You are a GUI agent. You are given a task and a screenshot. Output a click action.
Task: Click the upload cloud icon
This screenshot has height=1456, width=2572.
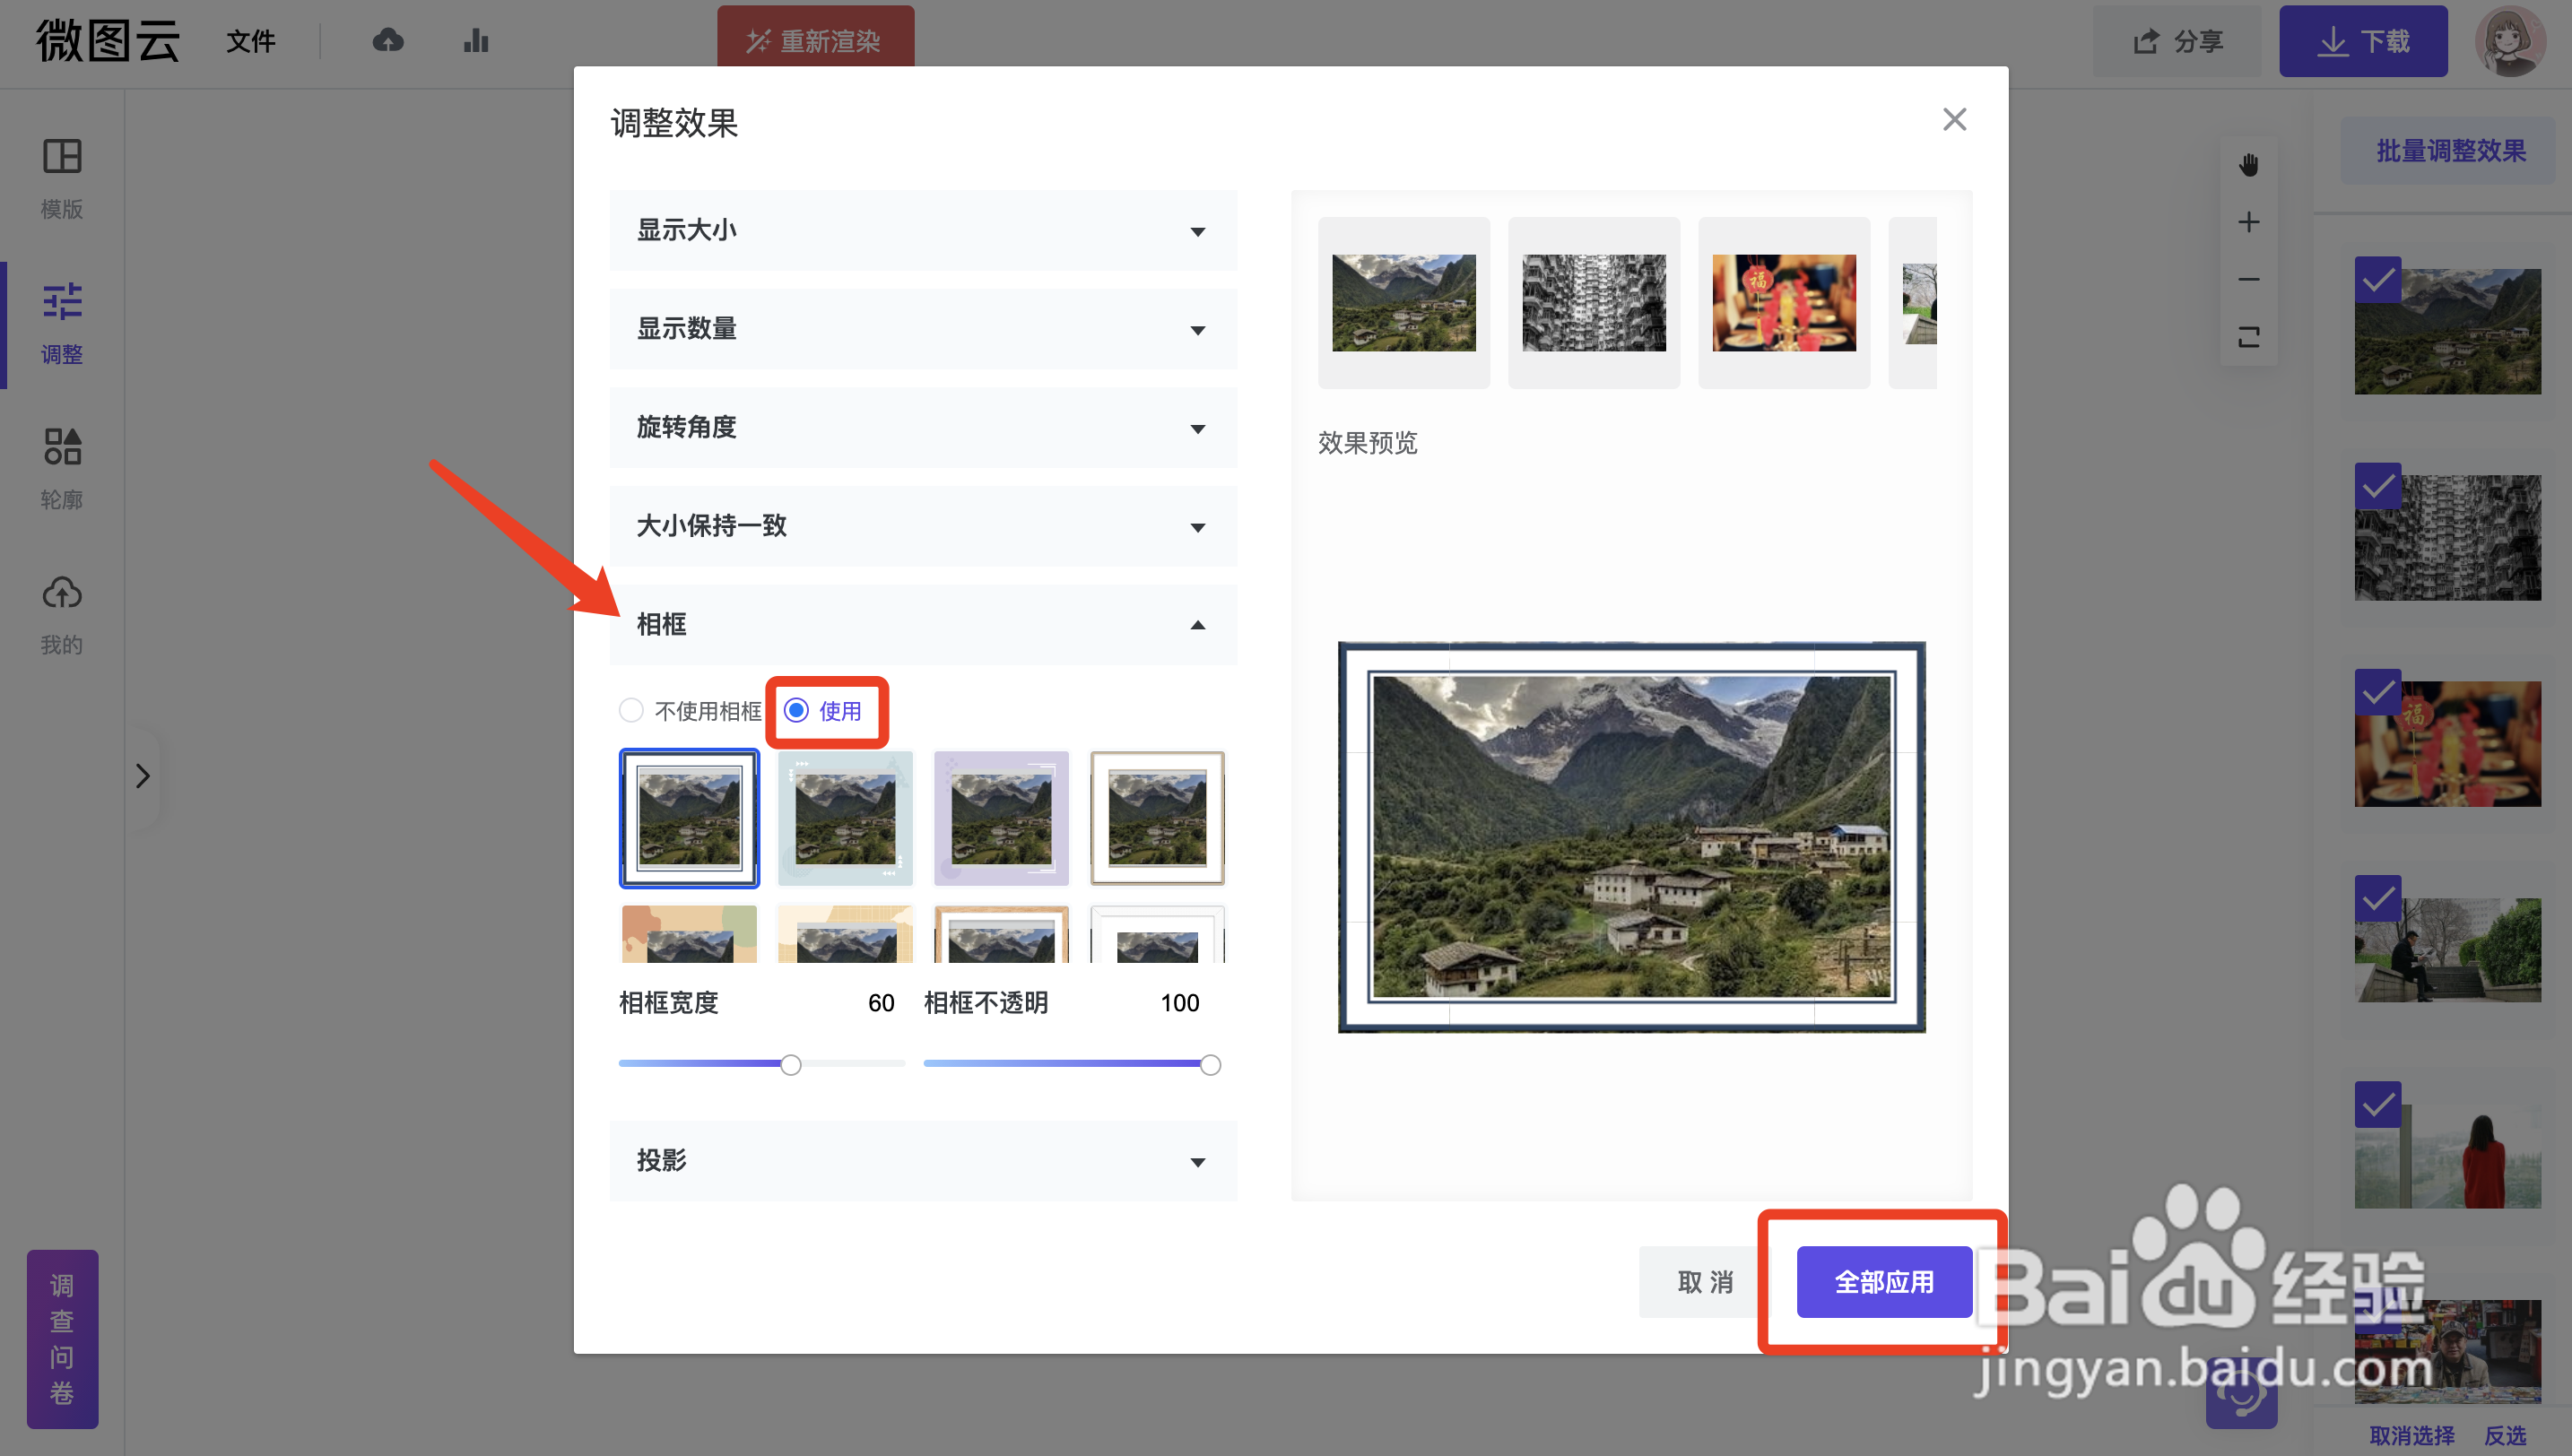tap(388, 40)
